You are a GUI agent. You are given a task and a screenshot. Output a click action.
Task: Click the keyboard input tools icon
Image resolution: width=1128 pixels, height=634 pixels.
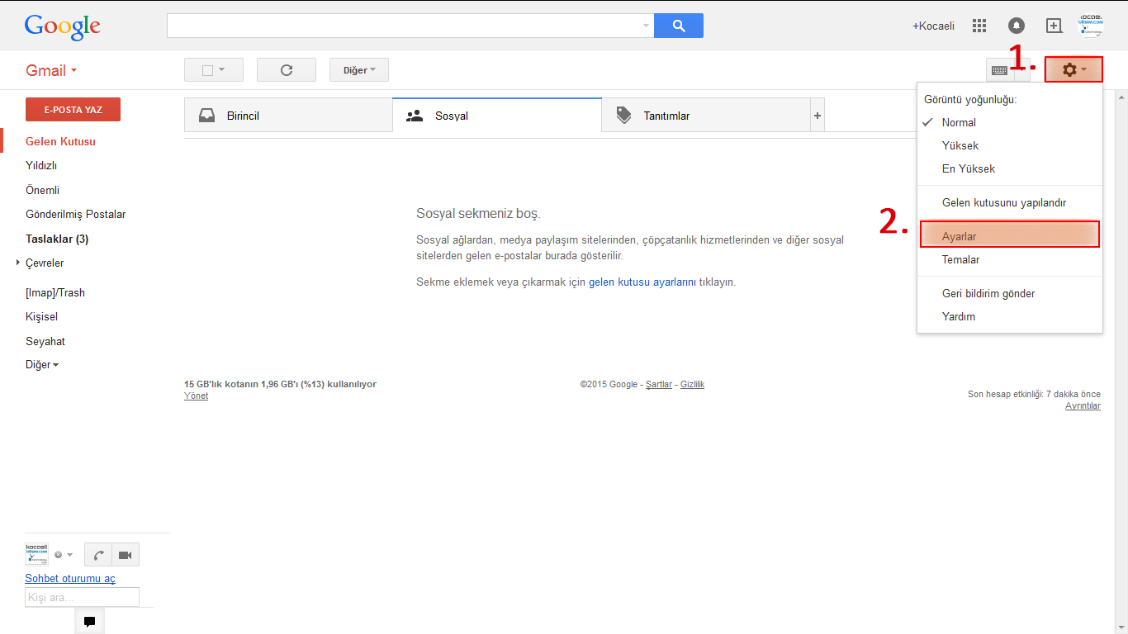(999, 70)
